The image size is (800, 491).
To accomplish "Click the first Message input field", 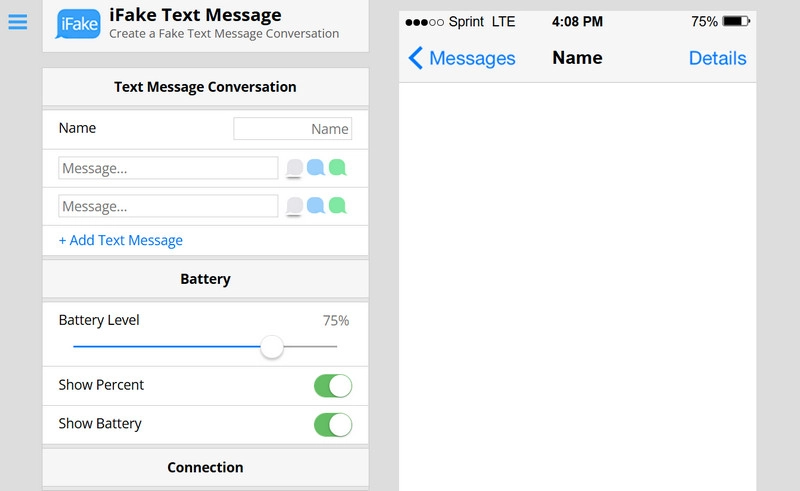I will coord(168,168).
